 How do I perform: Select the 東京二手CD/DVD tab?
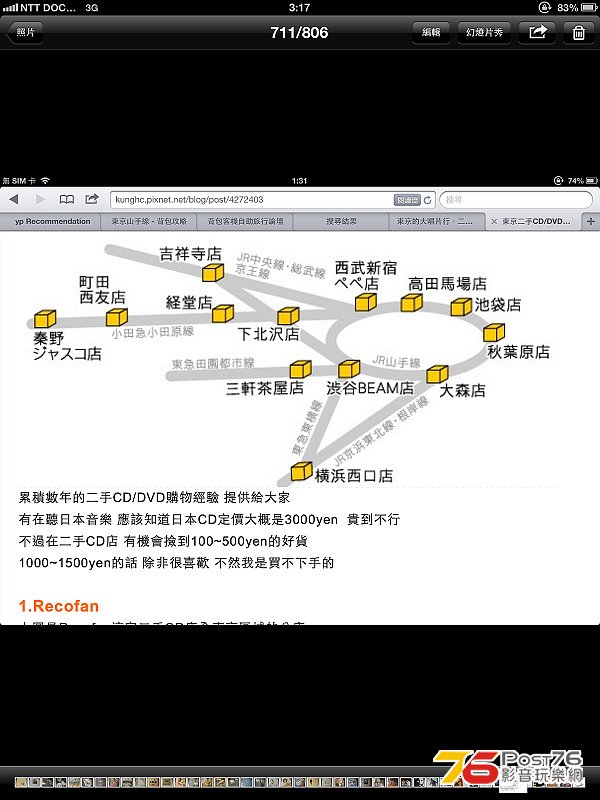coord(536,221)
